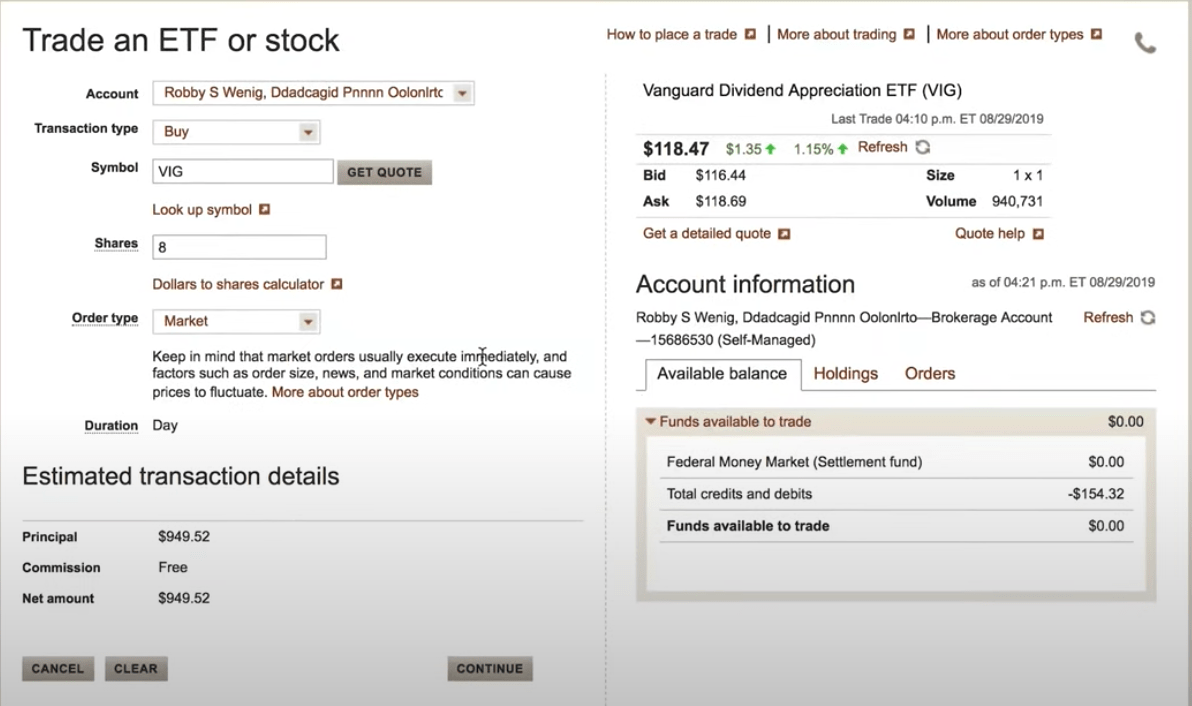Click the Commission value Free
Image resolution: width=1192 pixels, height=706 pixels.
(x=173, y=567)
